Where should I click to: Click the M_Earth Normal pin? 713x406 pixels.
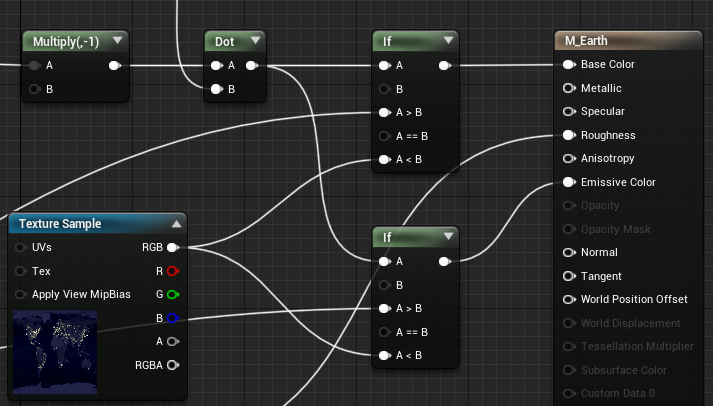tap(569, 252)
